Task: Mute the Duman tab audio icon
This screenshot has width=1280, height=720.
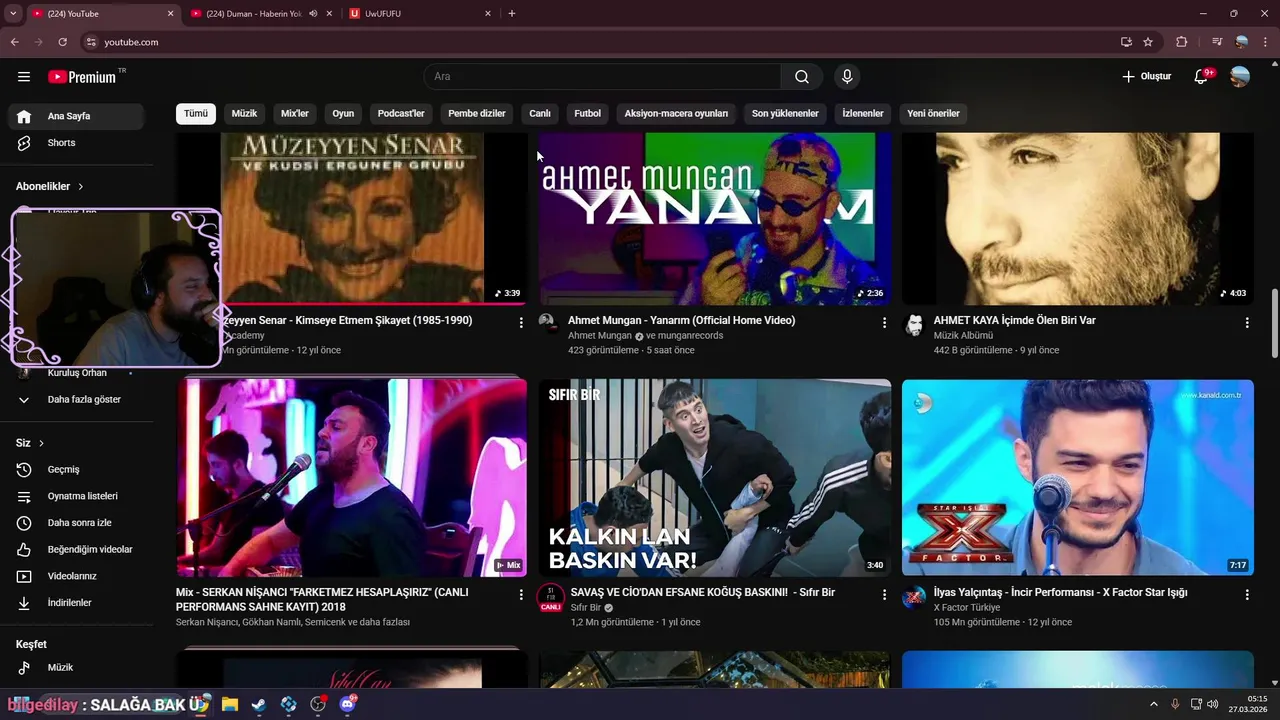Action: click(313, 14)
